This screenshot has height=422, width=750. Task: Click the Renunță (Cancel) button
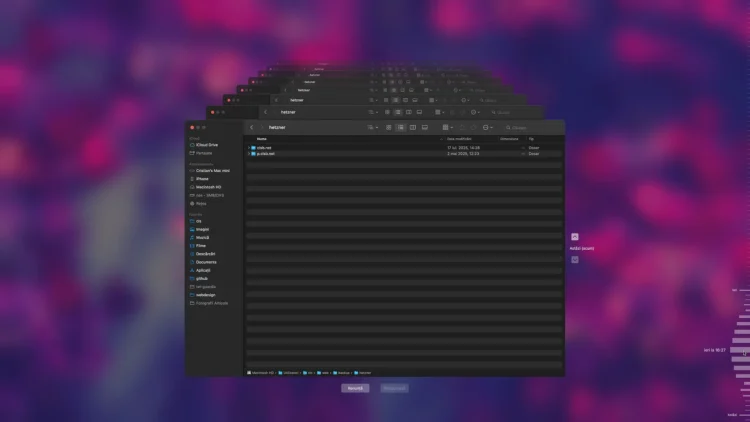pos(355,388)
